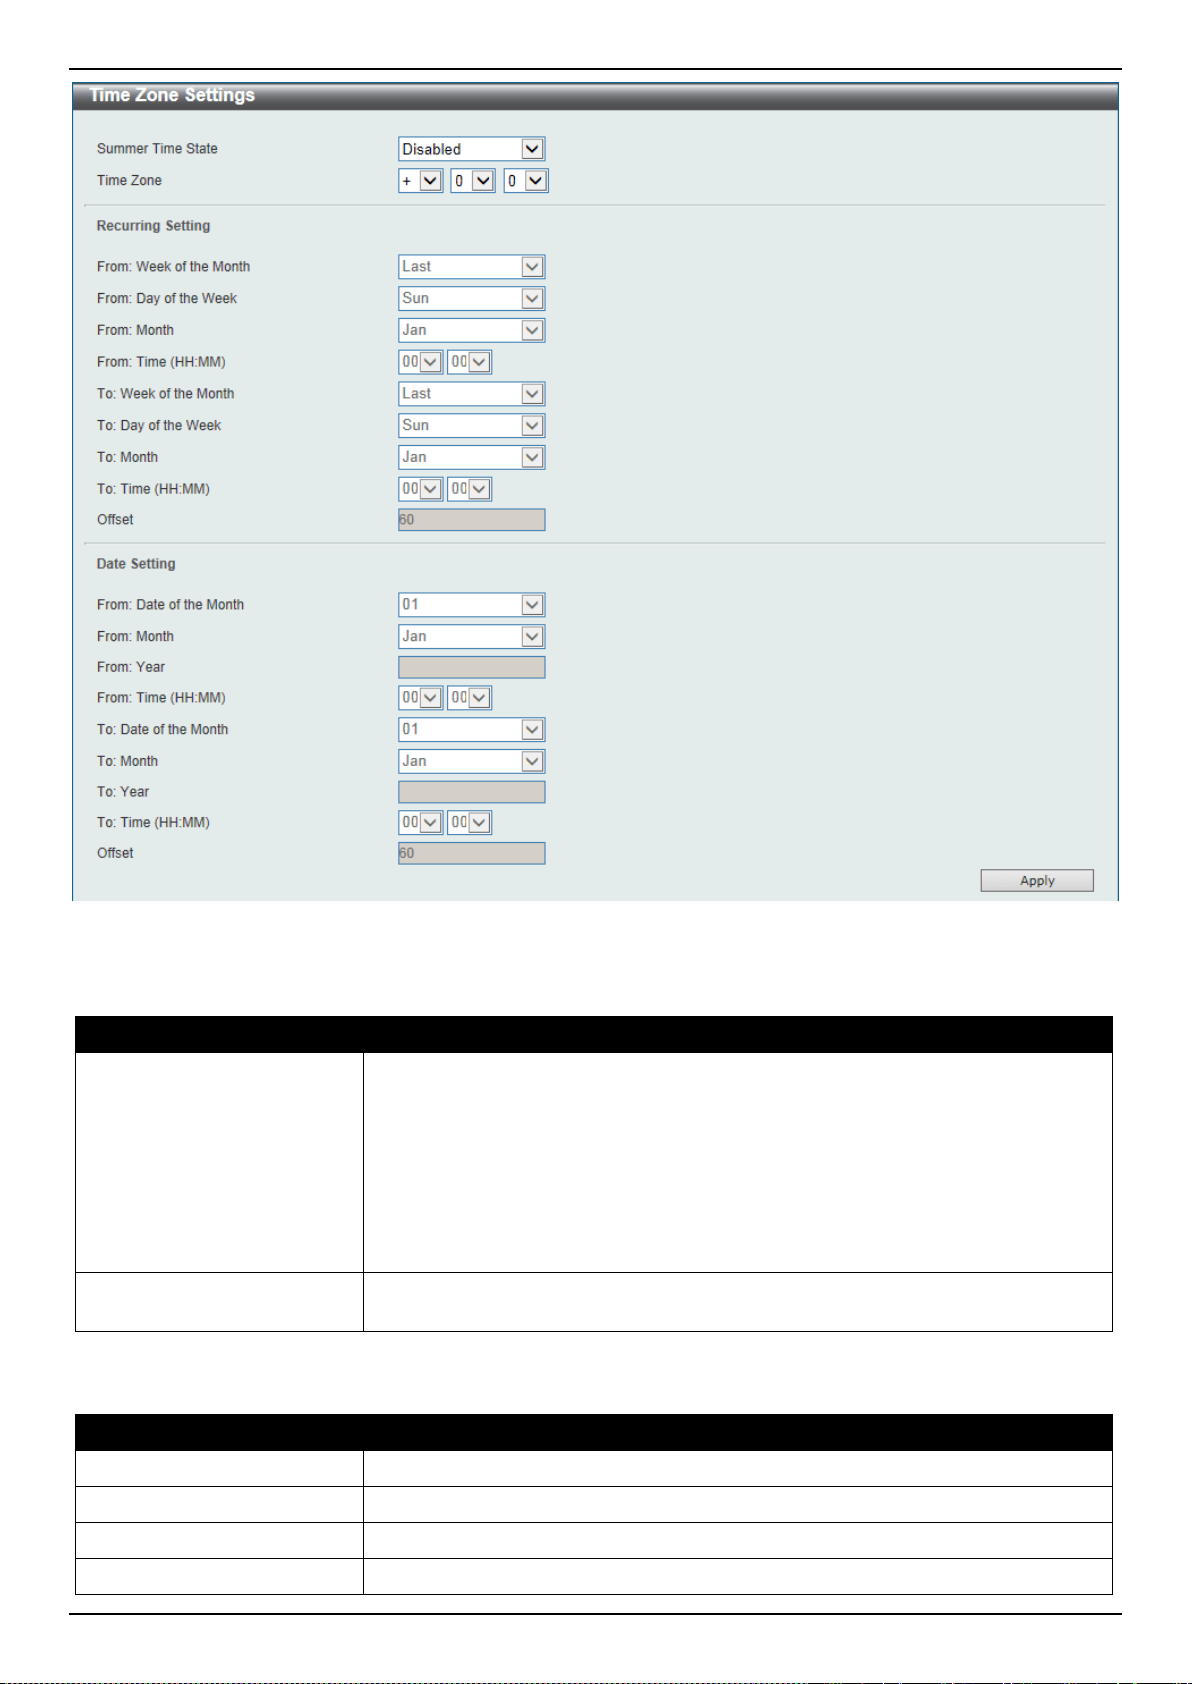Click the Apply button
The image size is (1192, 1684).
tap(1037, 881)
